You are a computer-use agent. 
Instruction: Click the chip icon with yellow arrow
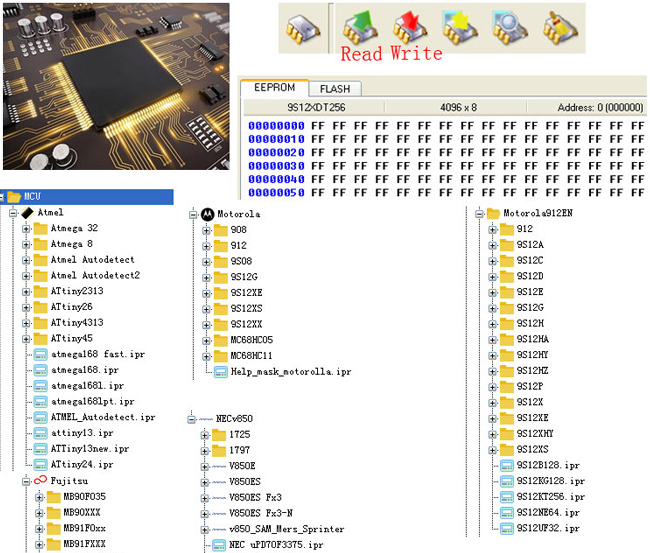pyautogui.click(x=459, y=27)
